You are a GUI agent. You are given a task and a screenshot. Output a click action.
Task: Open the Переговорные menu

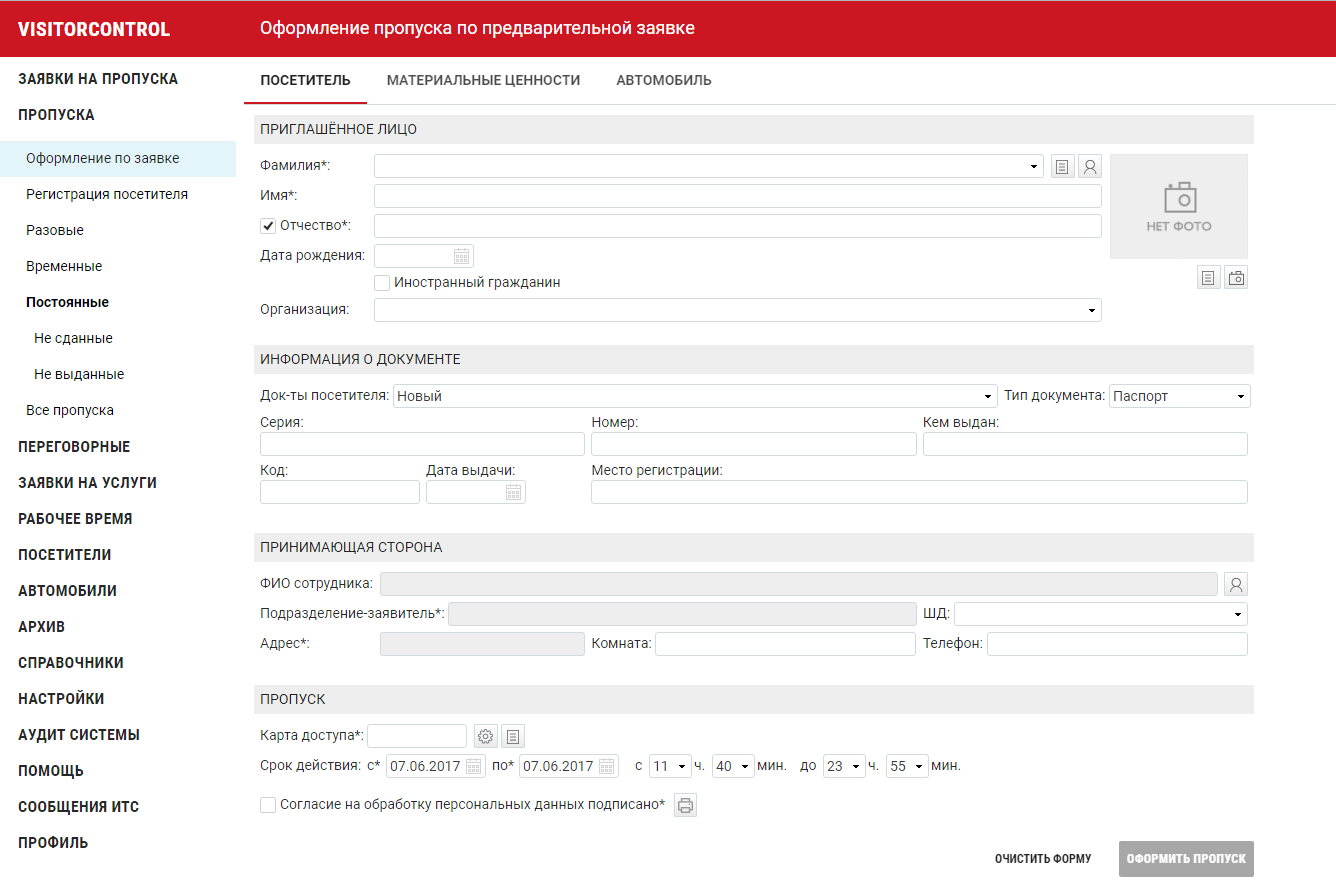74,447
